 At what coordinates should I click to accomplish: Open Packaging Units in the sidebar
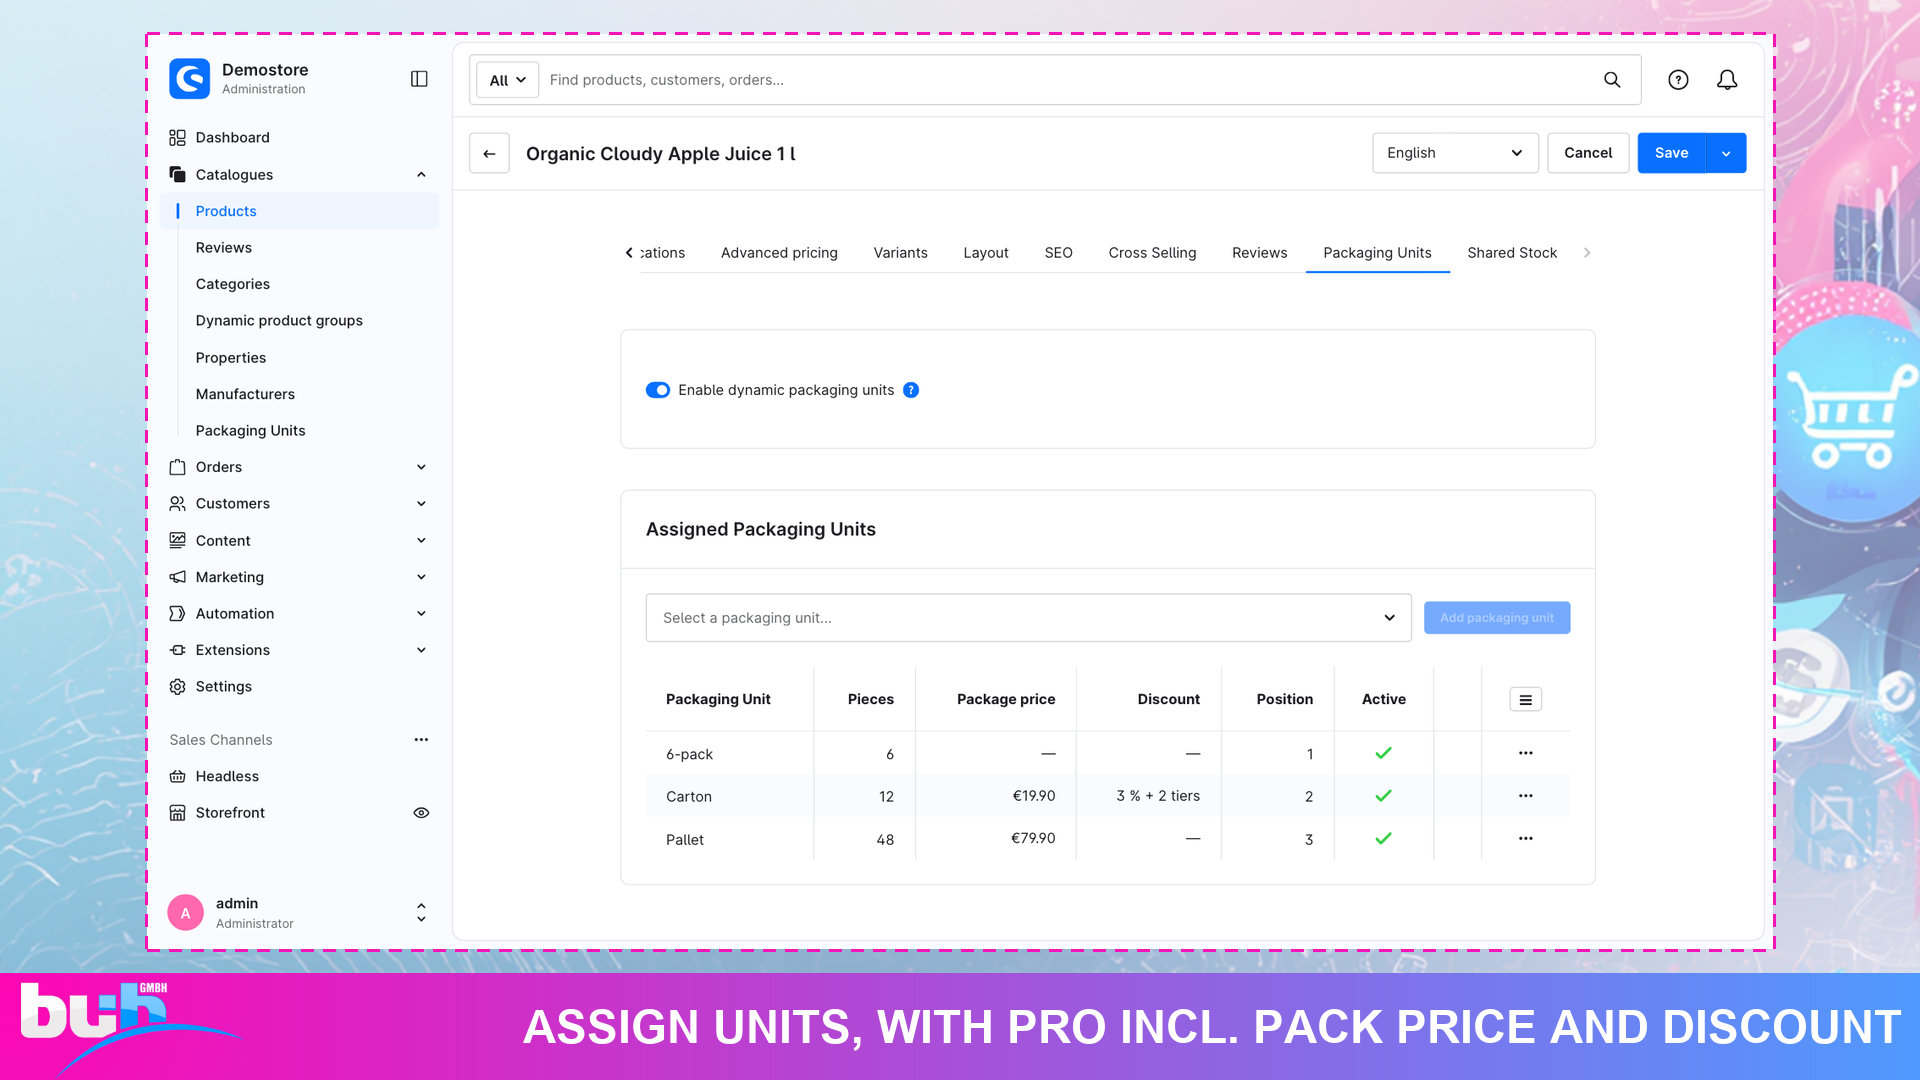[x=250, y=430]
